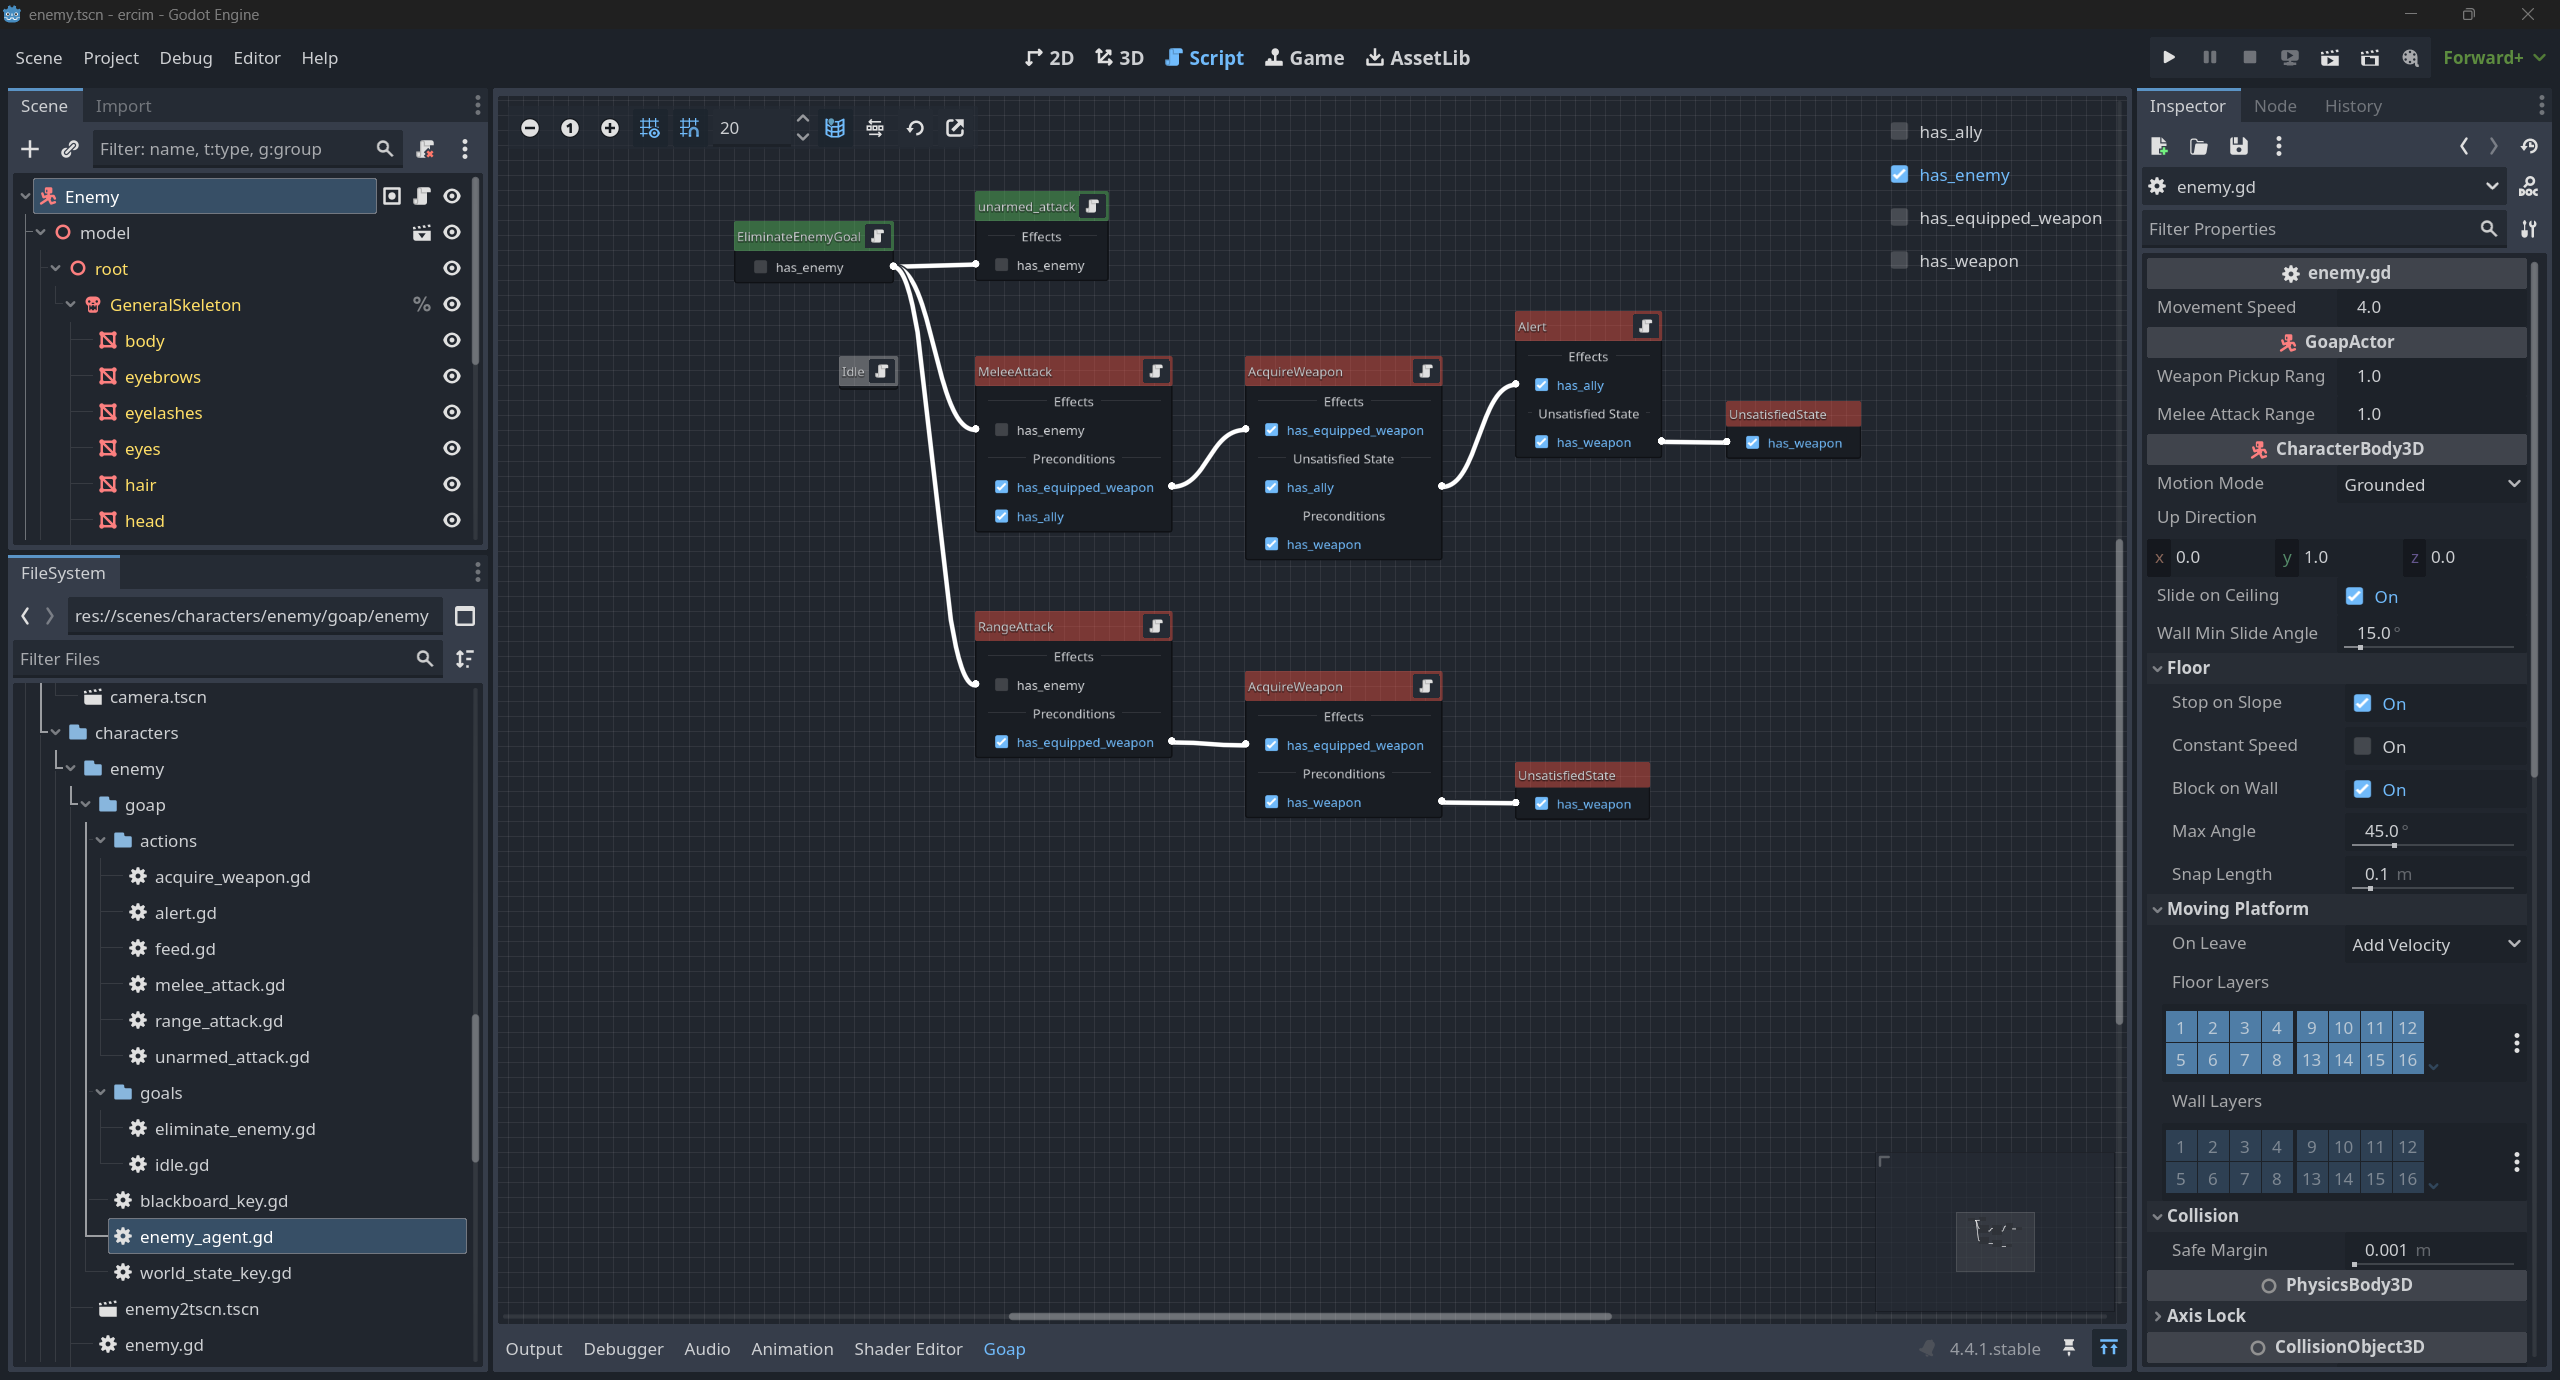Screen dimensions: 2560x1380
Task: Open the Debug menu
Action: tap(185, 58)
